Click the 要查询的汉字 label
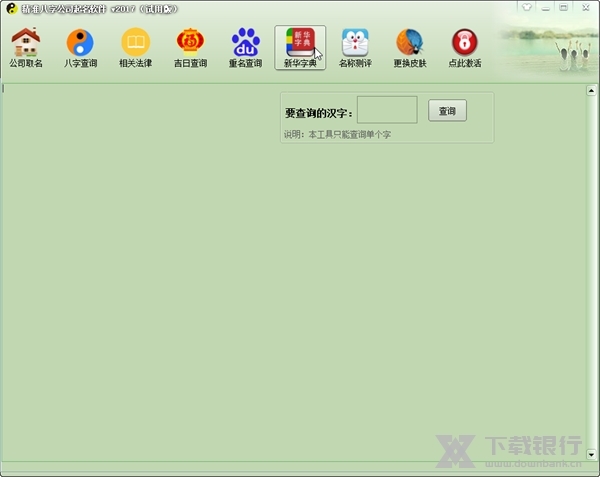The height and width of the screenshot is (477, 600). 318,113
